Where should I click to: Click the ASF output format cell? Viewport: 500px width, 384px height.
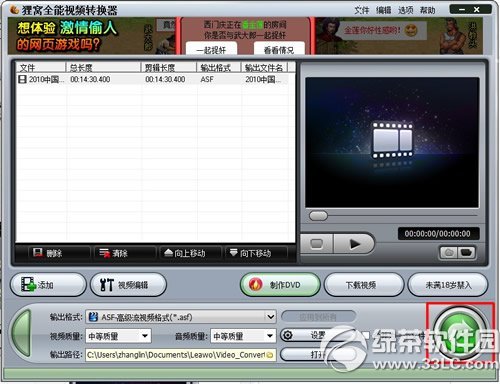click(x=207, y=79)
